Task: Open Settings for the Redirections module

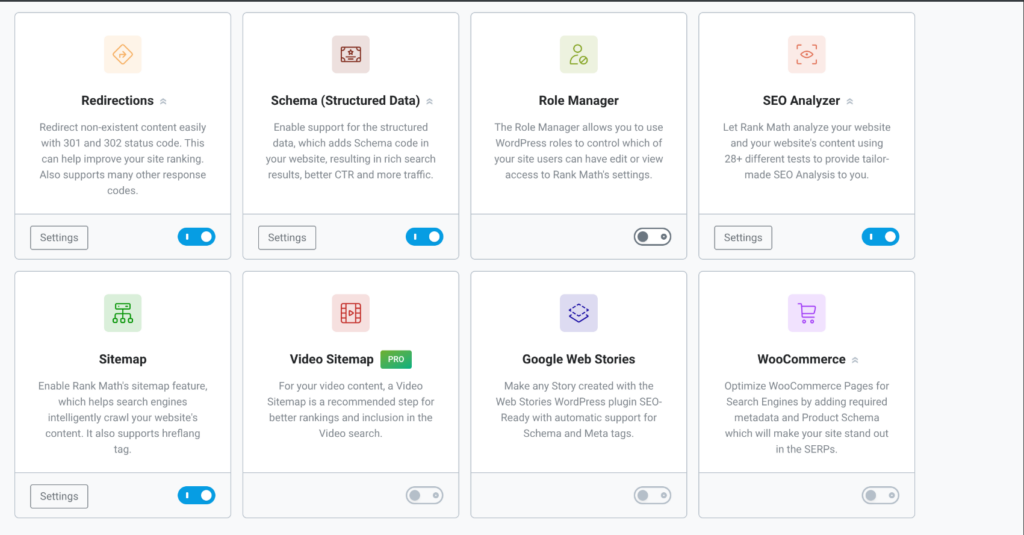Action: (x=59, y=238)
